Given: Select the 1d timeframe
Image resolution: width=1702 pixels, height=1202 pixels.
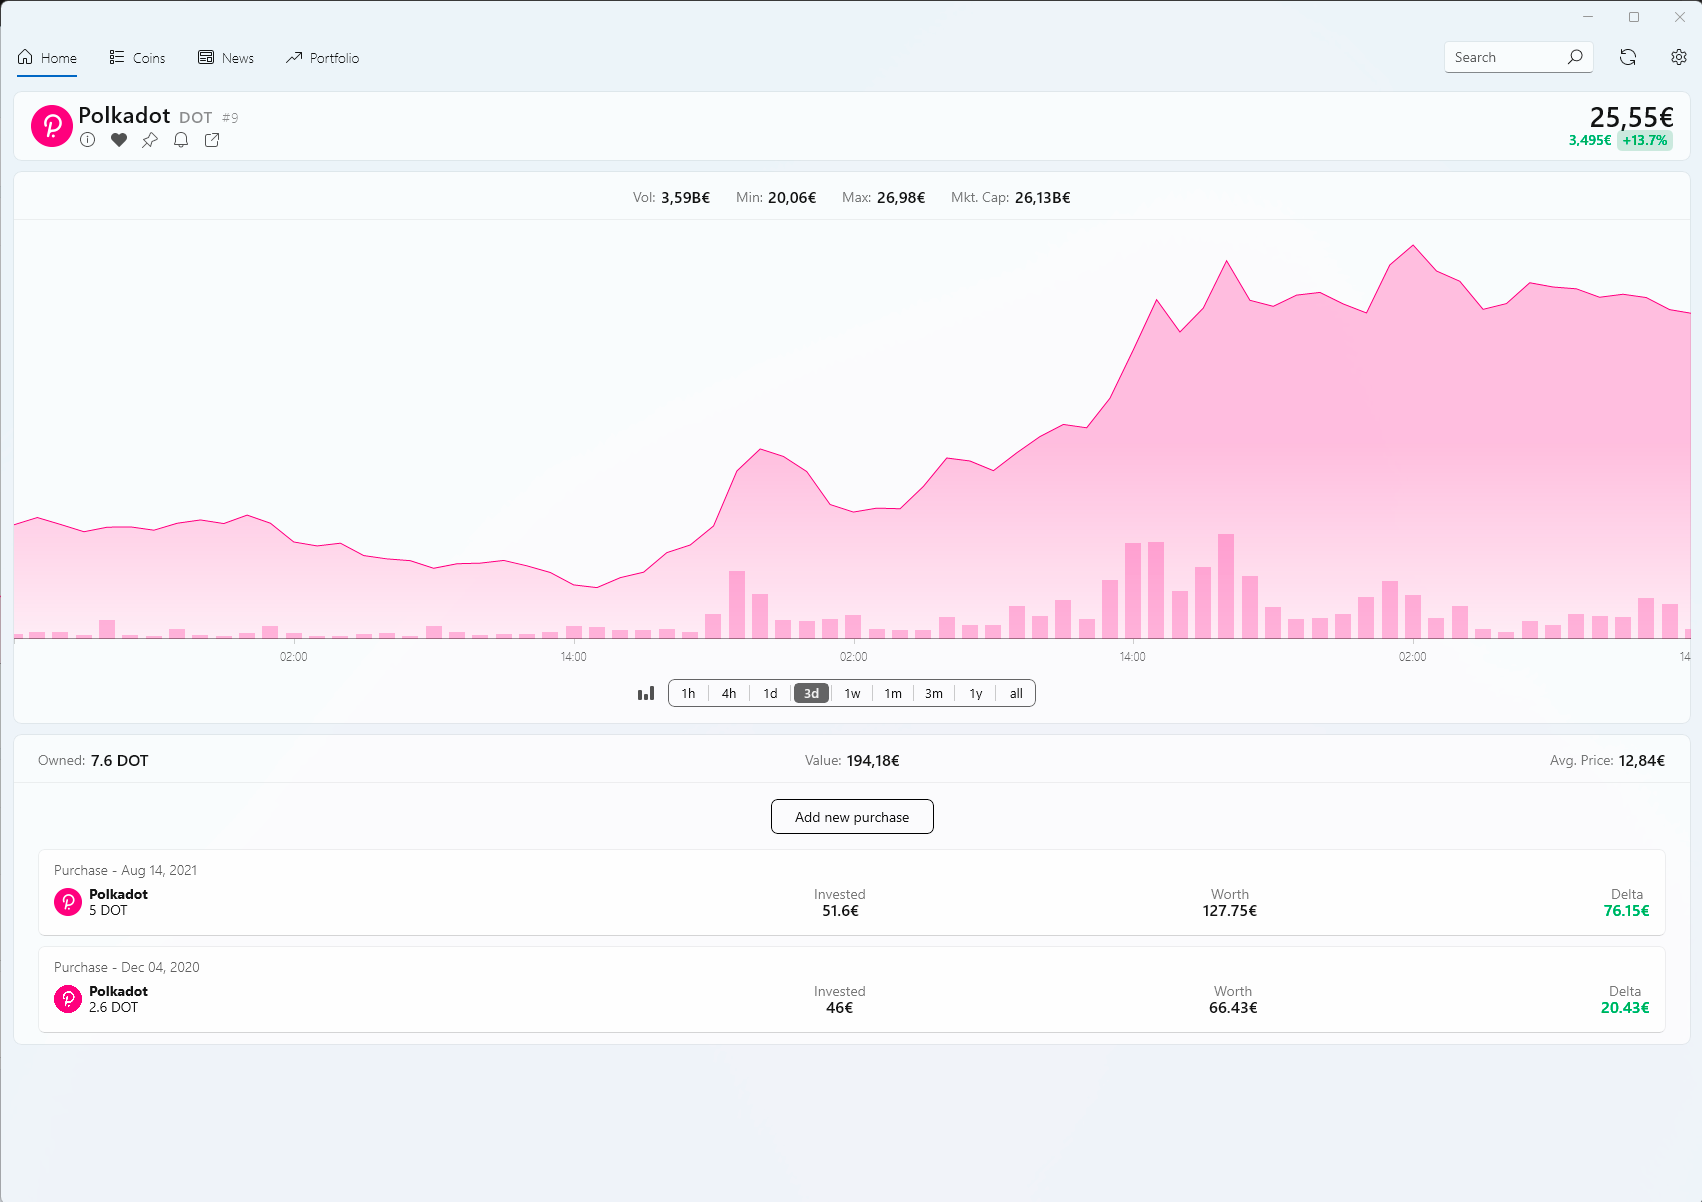Looking at the screenshot, I should click(x=770, y=693).
